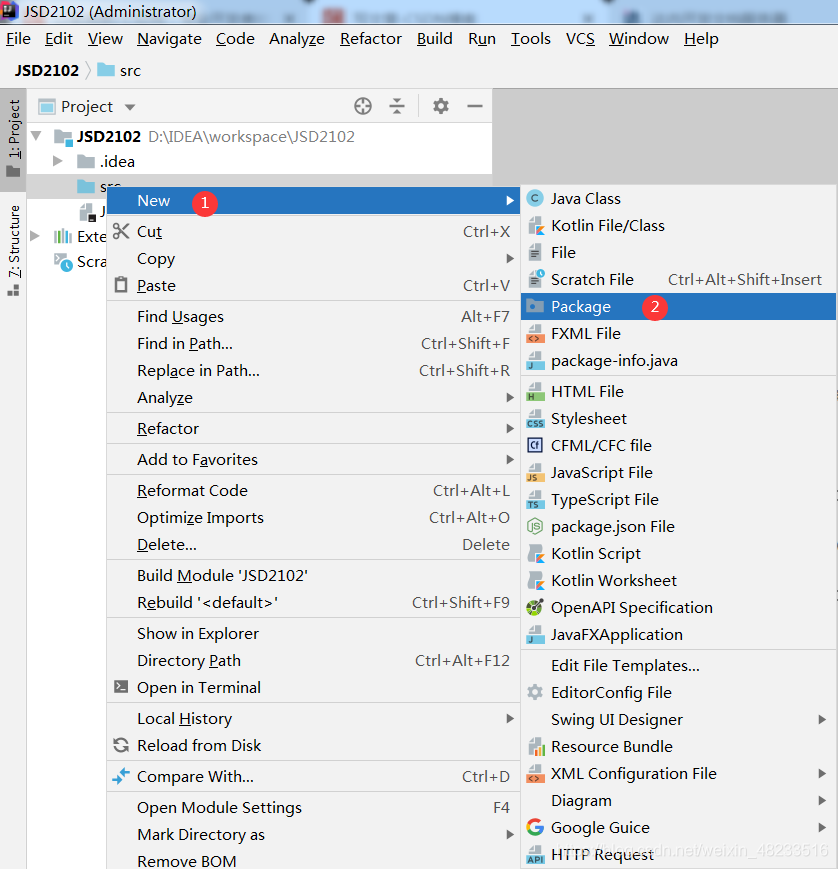
Task: Click the package.json File icon
Action: tap(535, 526)
